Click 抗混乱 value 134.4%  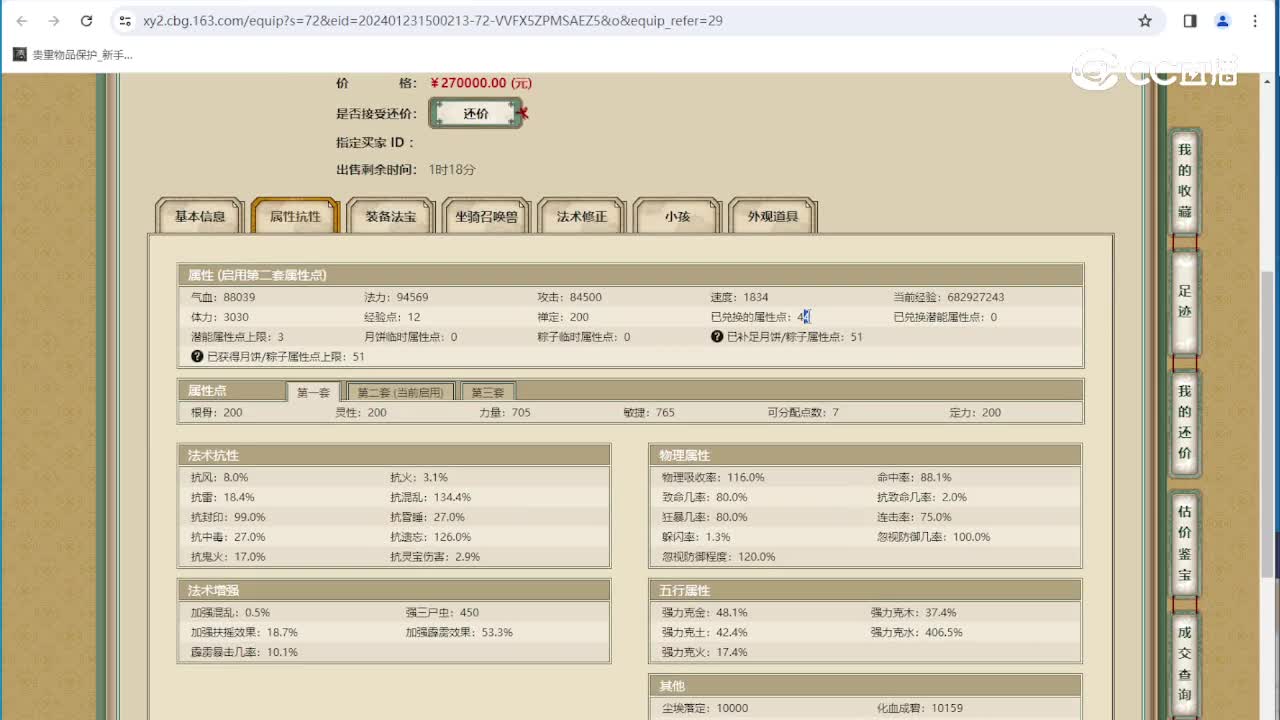(x=452, y=497)
